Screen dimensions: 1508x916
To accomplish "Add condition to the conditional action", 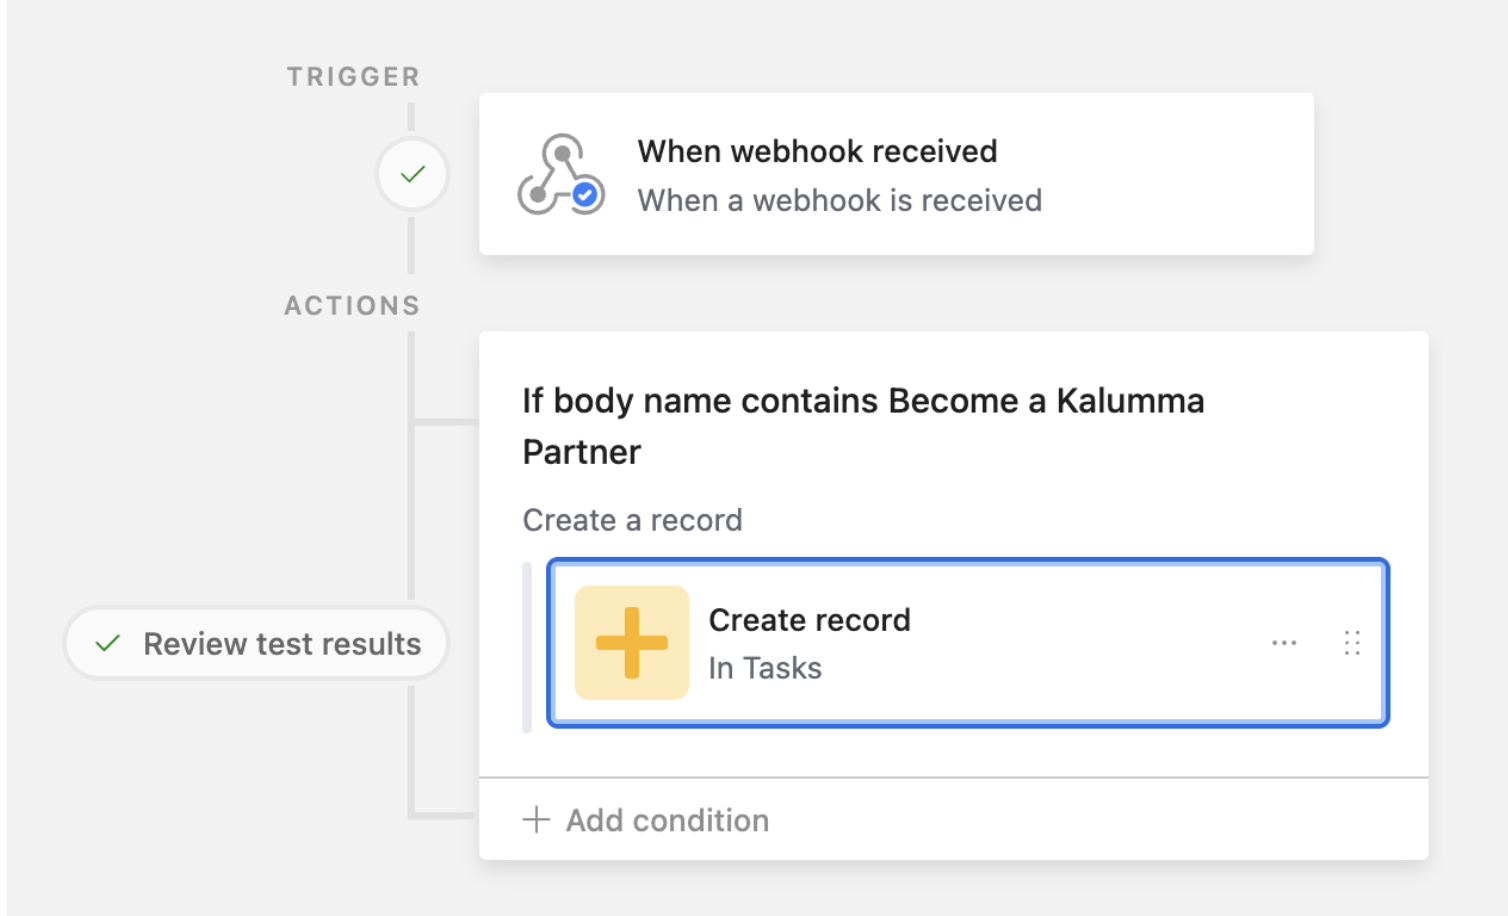I will point(646,820).
